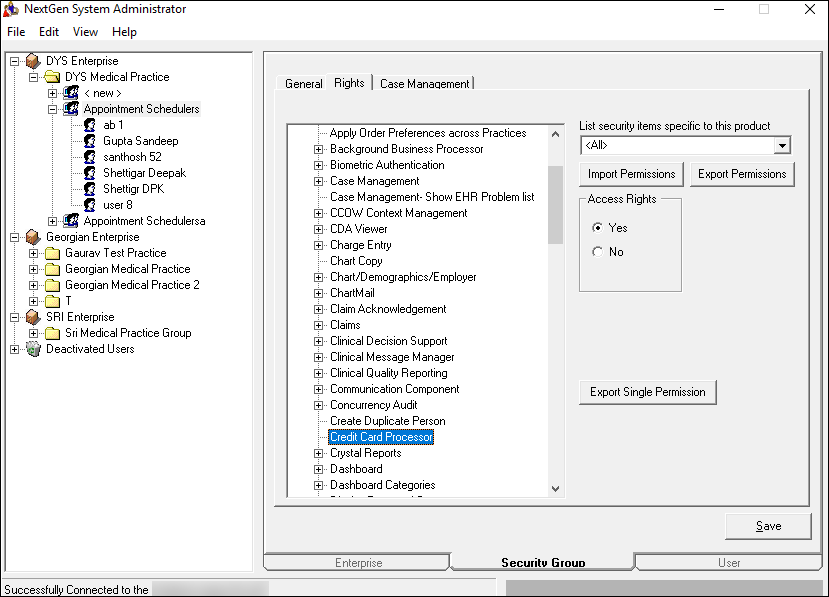Expand the Background Business Processor item
829x597 pixels.
coord(318,150)
